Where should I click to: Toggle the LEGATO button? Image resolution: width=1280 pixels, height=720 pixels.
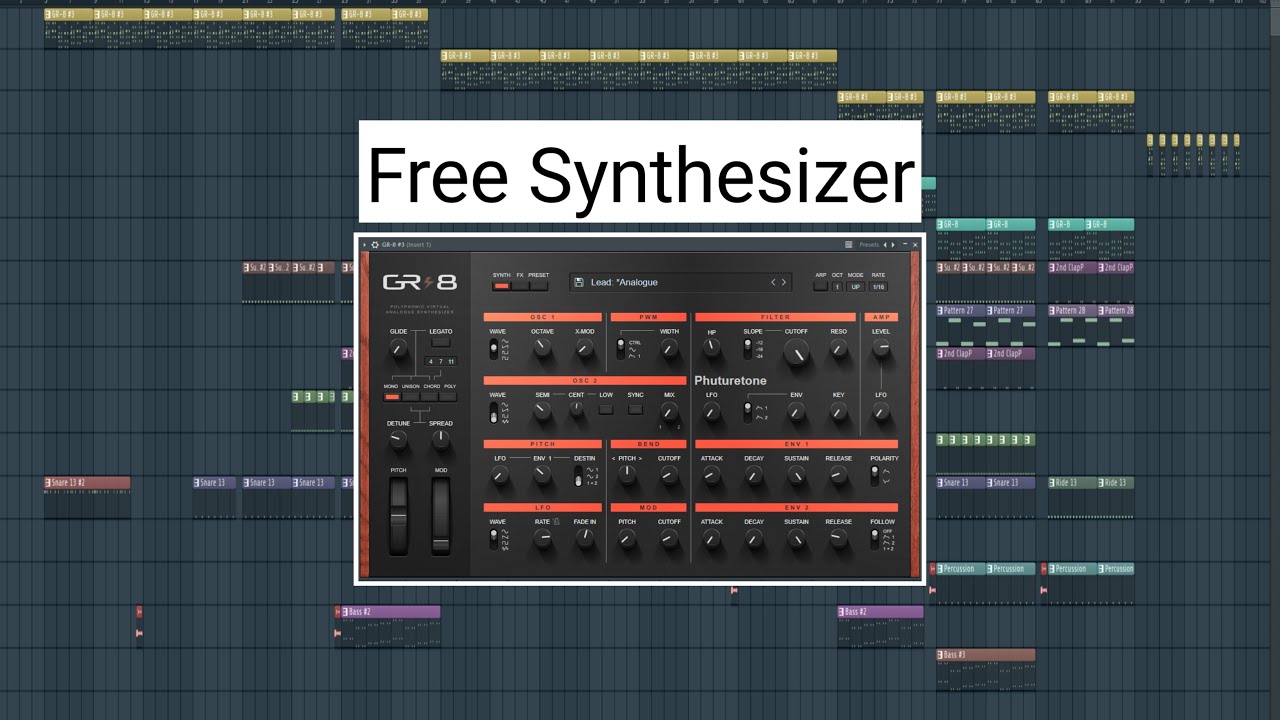tap(440, 342)
